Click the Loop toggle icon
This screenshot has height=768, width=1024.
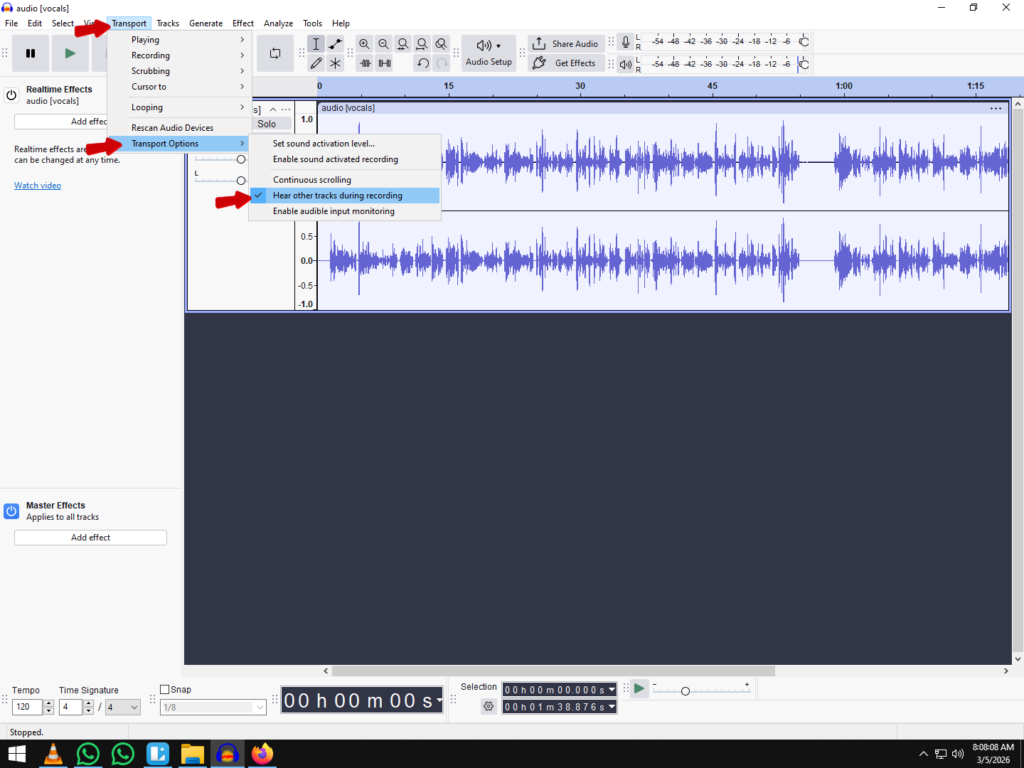(275, 53)
